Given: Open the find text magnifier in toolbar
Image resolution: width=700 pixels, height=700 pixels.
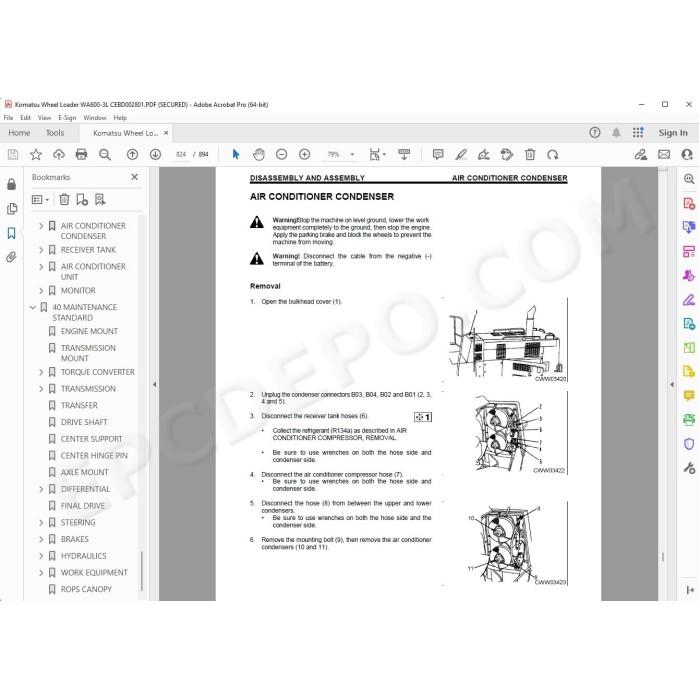Looking at the screenshot, I should [105, 154].
